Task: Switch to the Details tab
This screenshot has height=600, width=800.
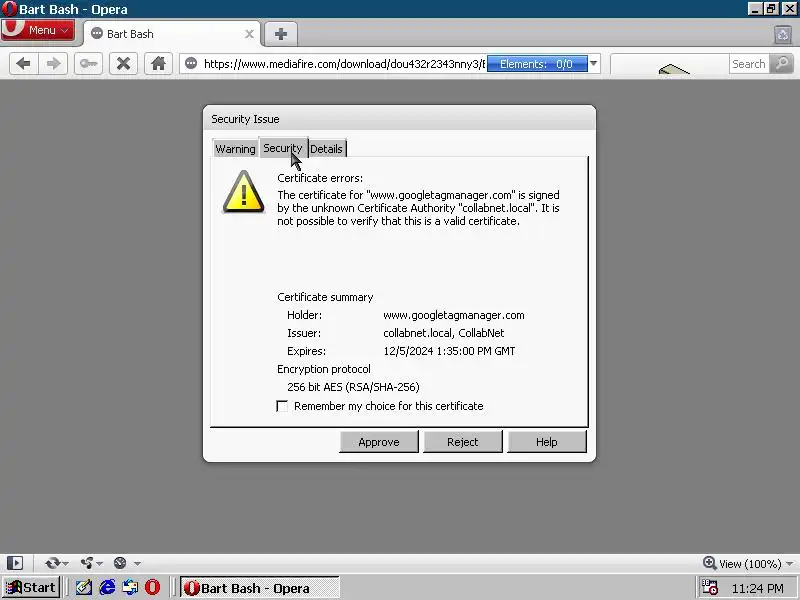Action: (x=327, y=149)
